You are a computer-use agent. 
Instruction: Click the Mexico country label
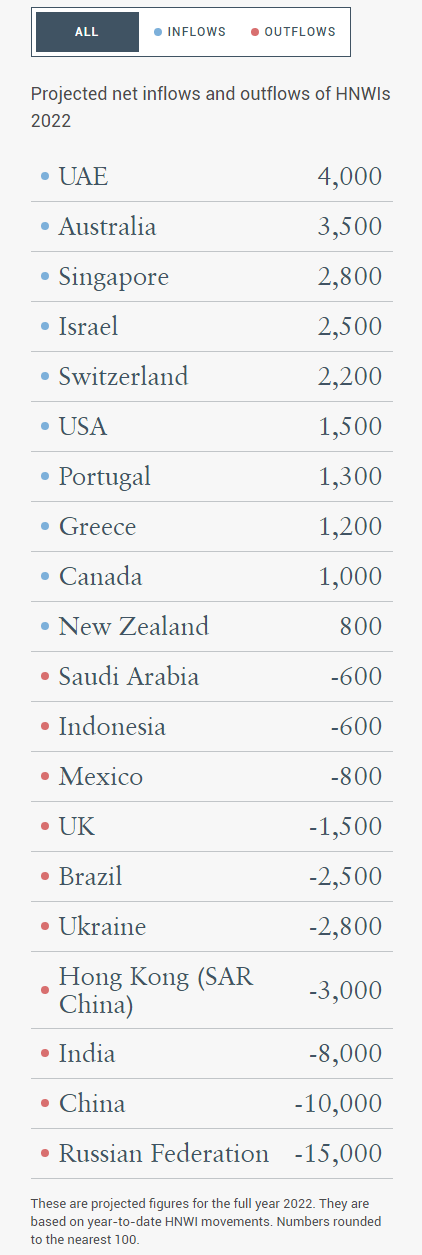(x=101, y=777)
